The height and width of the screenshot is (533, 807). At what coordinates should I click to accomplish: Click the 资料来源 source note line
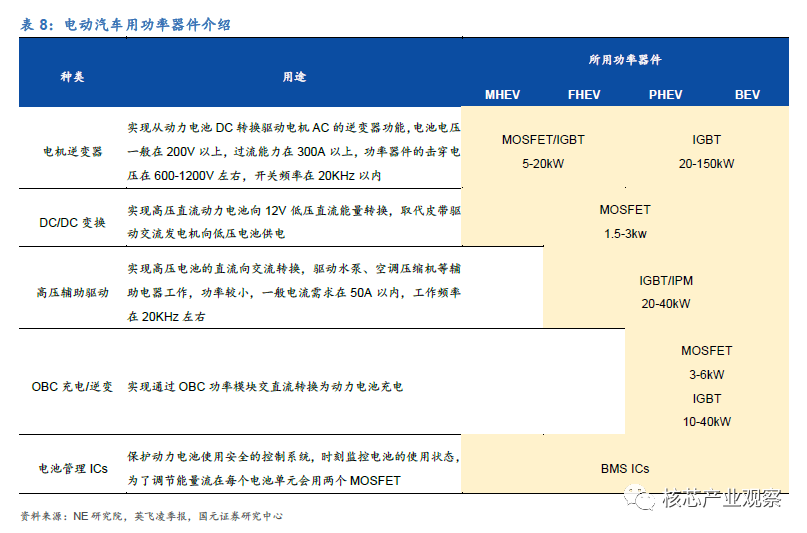(150, 516)
